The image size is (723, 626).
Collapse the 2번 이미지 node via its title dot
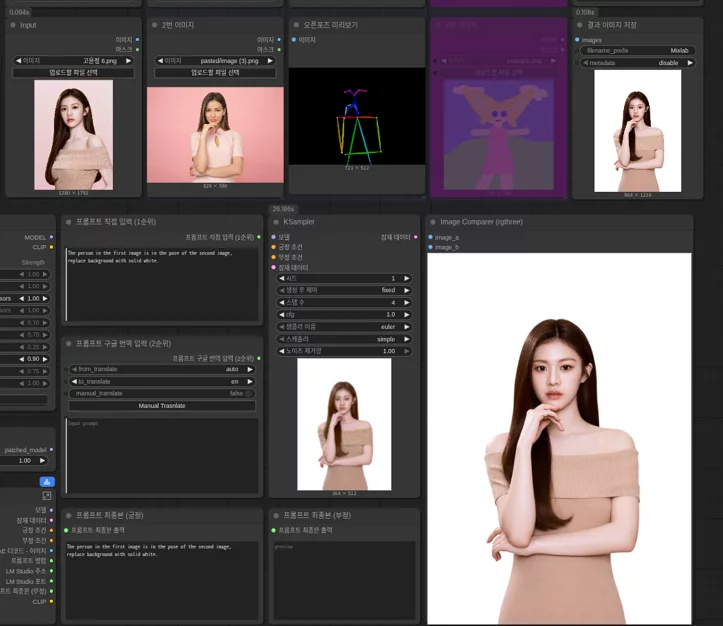point(154,25)
